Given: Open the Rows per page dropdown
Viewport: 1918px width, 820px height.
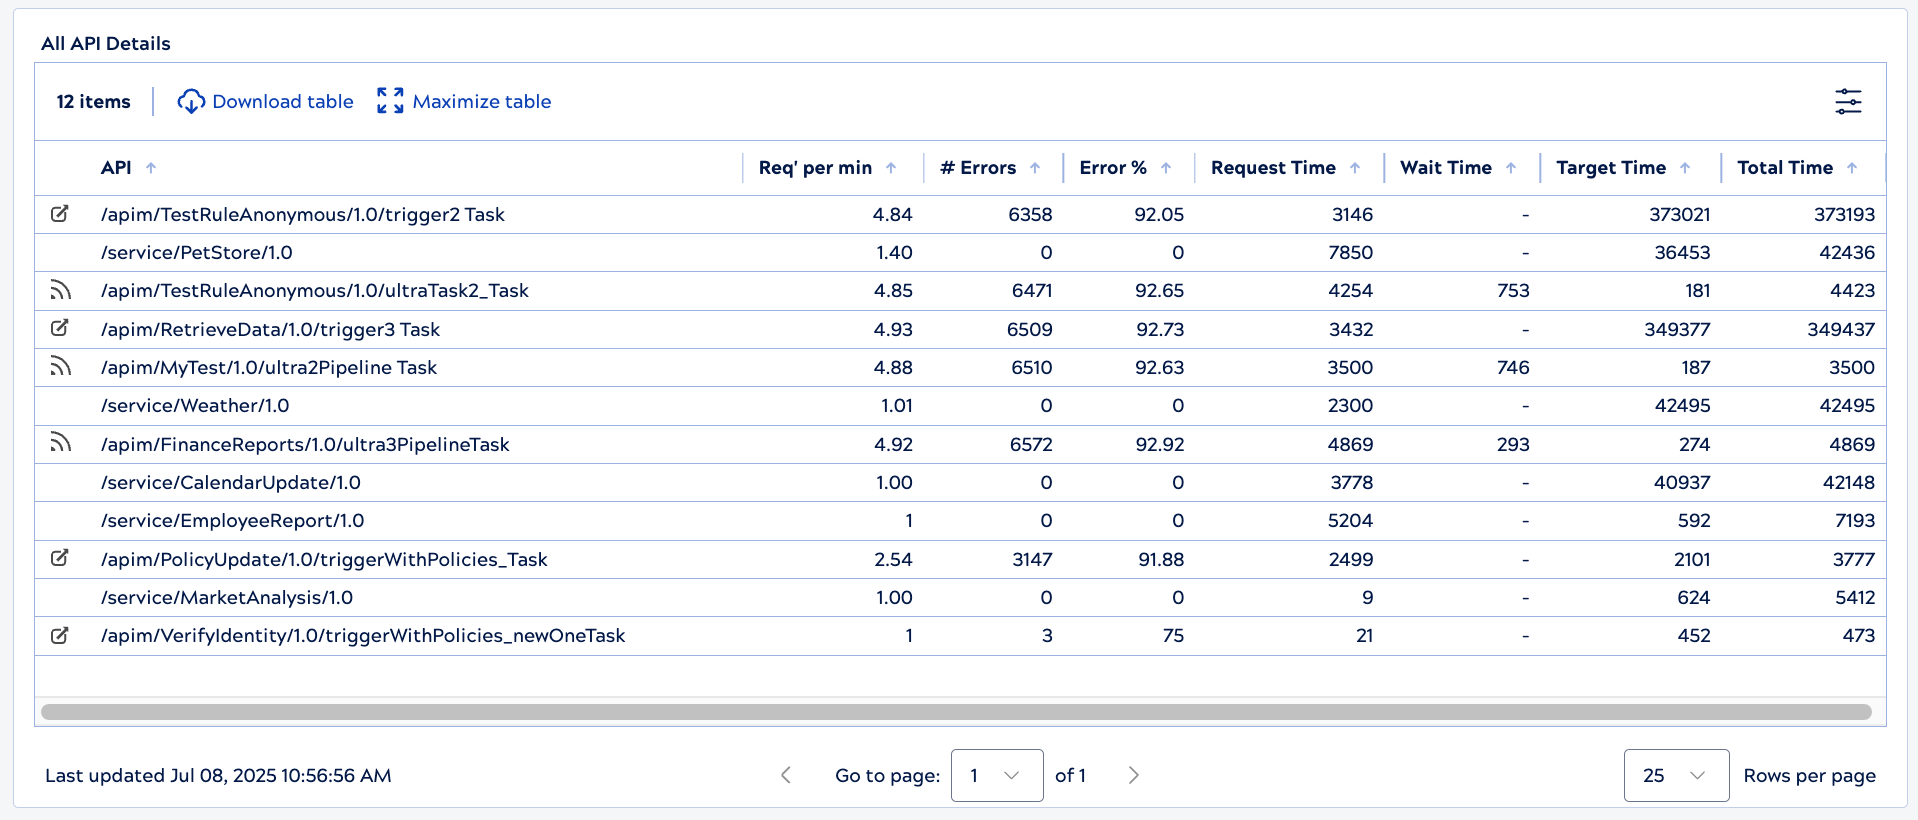Looking at the screenshot, I should point(1676,775).
